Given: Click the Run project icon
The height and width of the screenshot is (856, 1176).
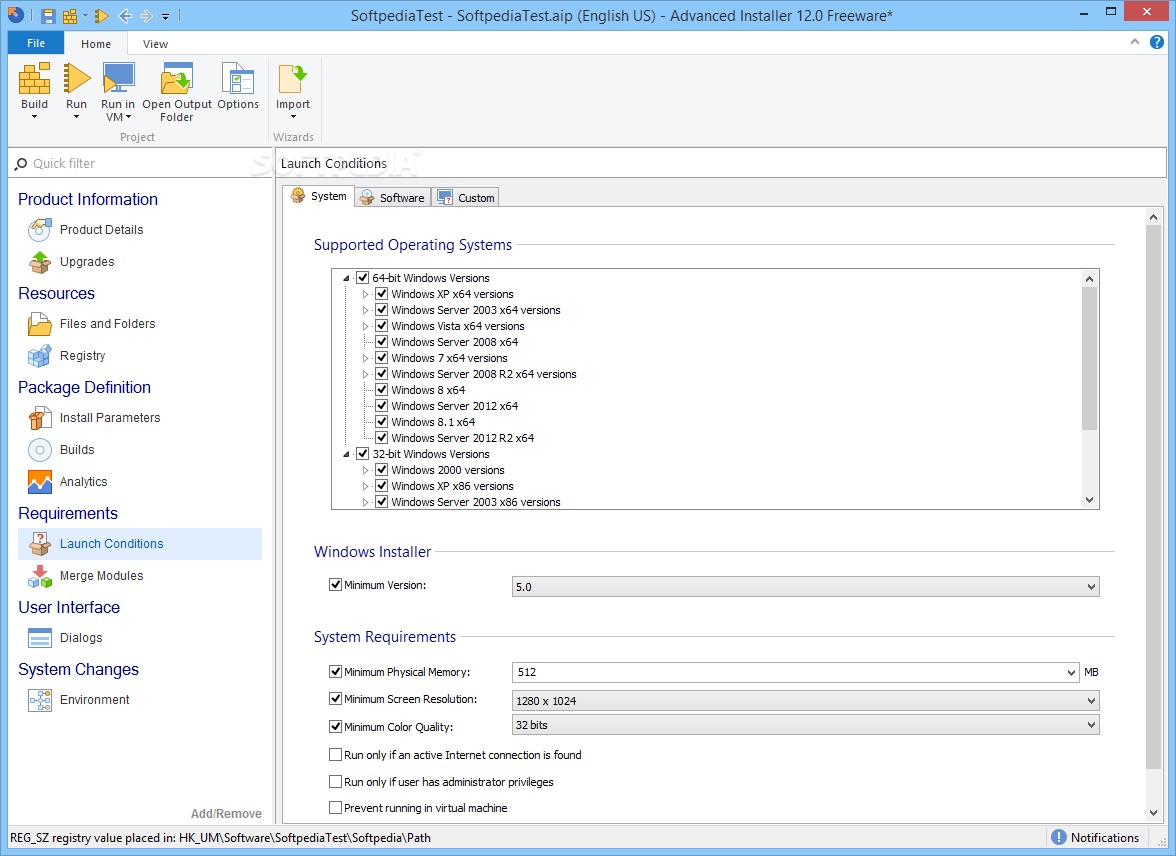Looking at the screenshot, I should tap(76, 79).
